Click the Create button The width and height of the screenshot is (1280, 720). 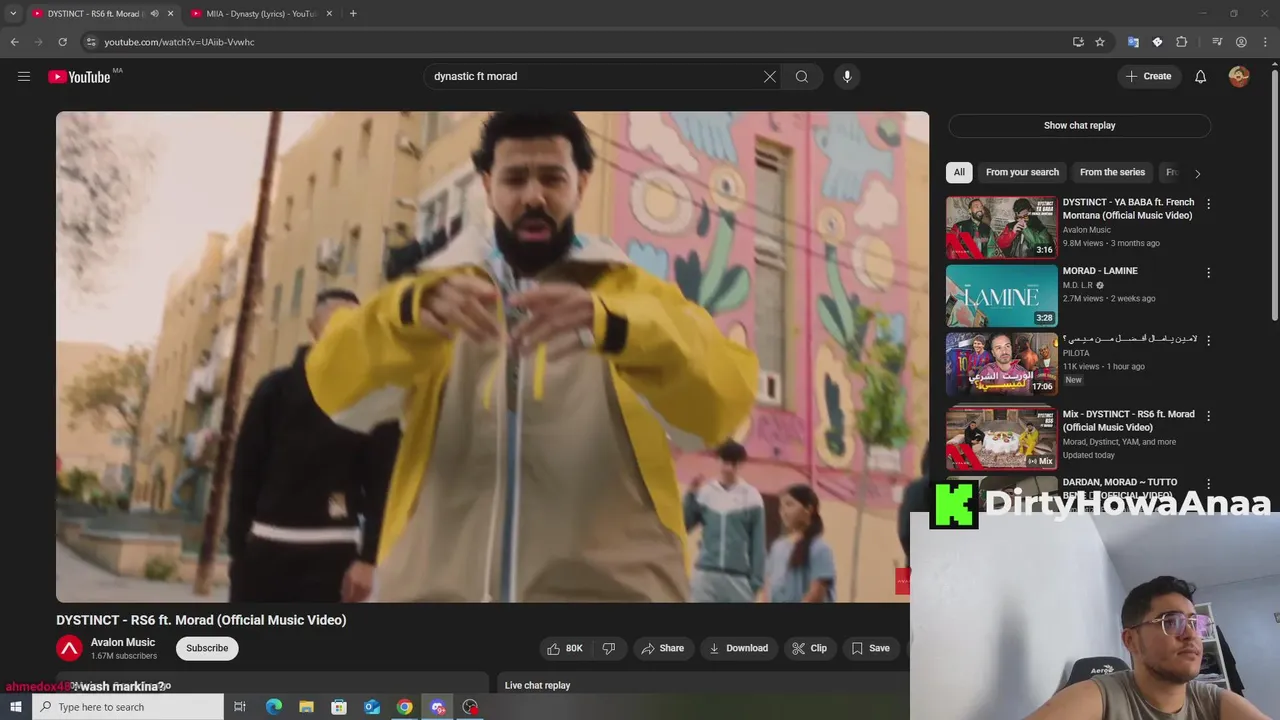[1148, 76]
